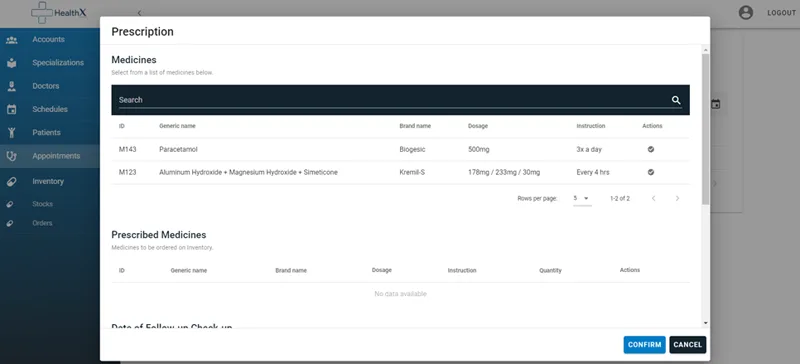This screenshot has height=364, width=800.
Task: Cancel the prescription dialog
Action: 687,345
